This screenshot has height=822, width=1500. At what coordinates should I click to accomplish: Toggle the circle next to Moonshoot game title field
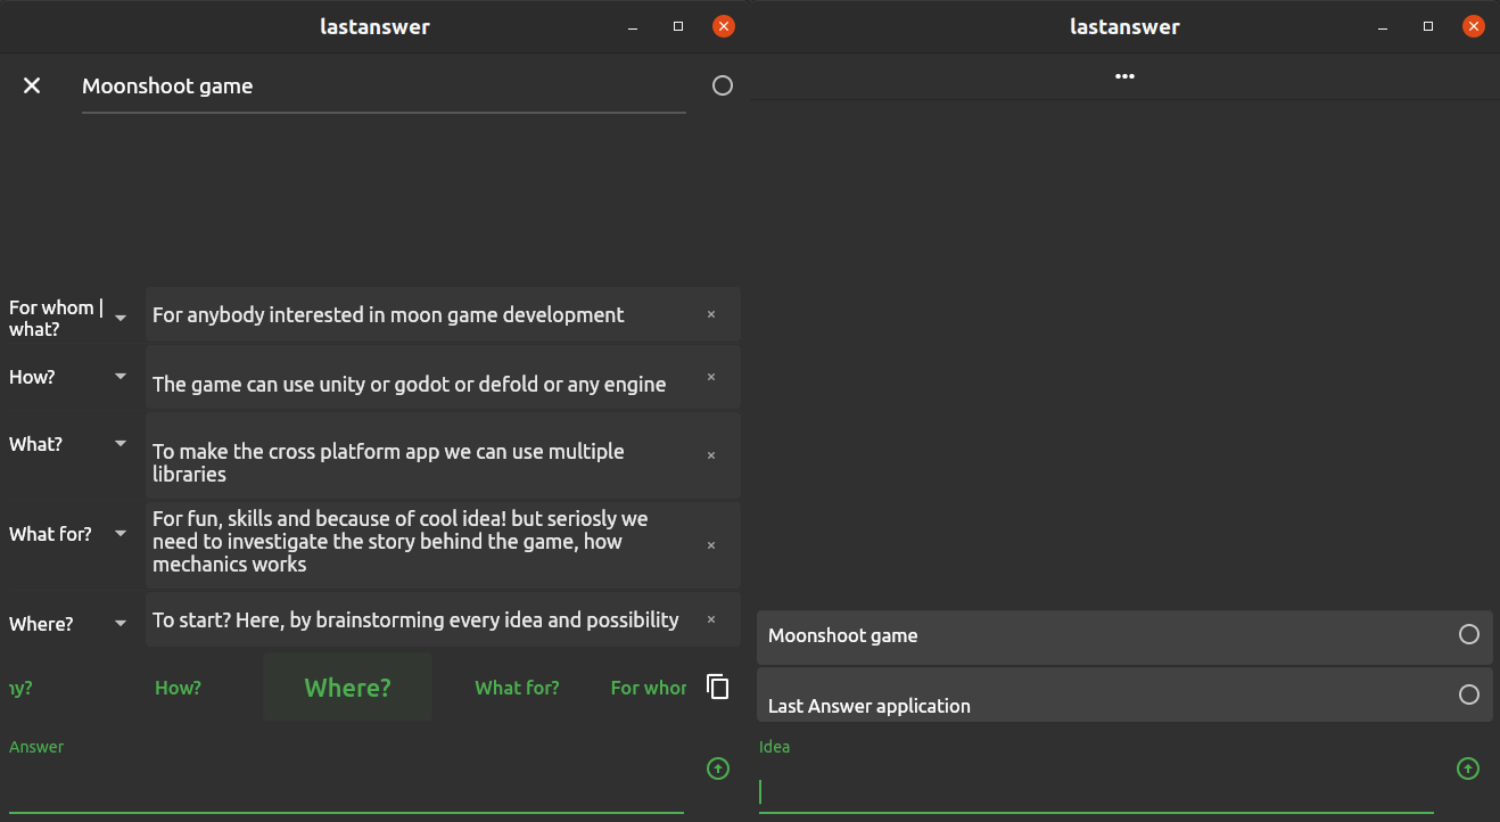(722, 86)
